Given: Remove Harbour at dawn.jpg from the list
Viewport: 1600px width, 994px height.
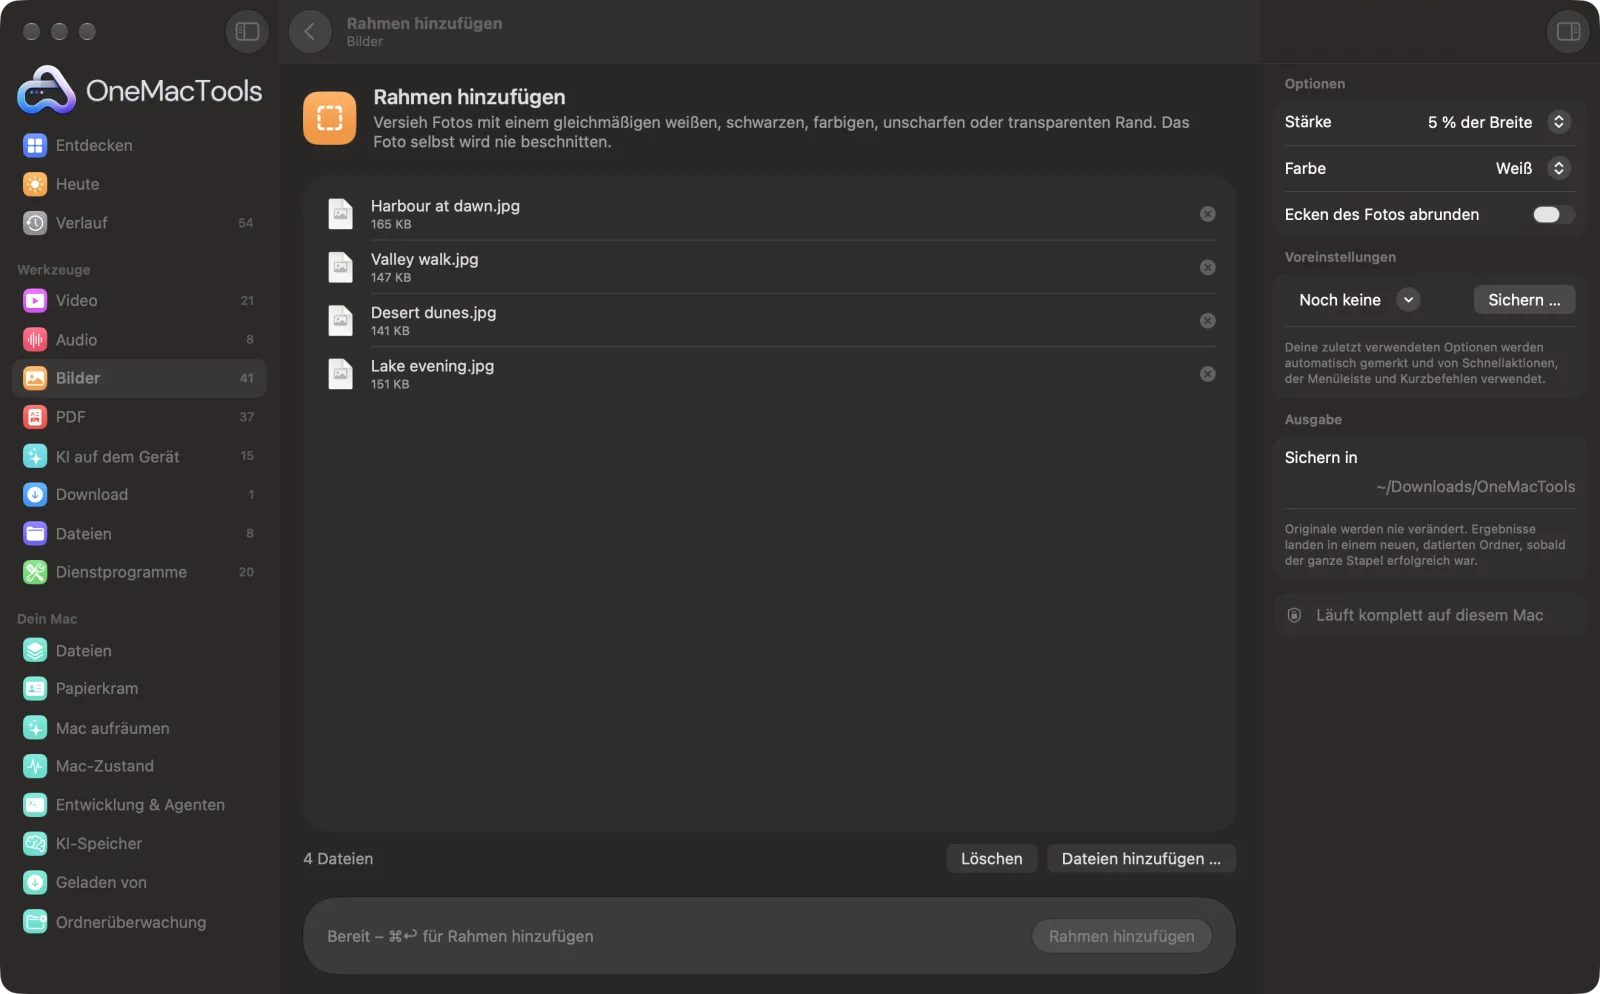Looking at the screenshot, I should 1208,214.
